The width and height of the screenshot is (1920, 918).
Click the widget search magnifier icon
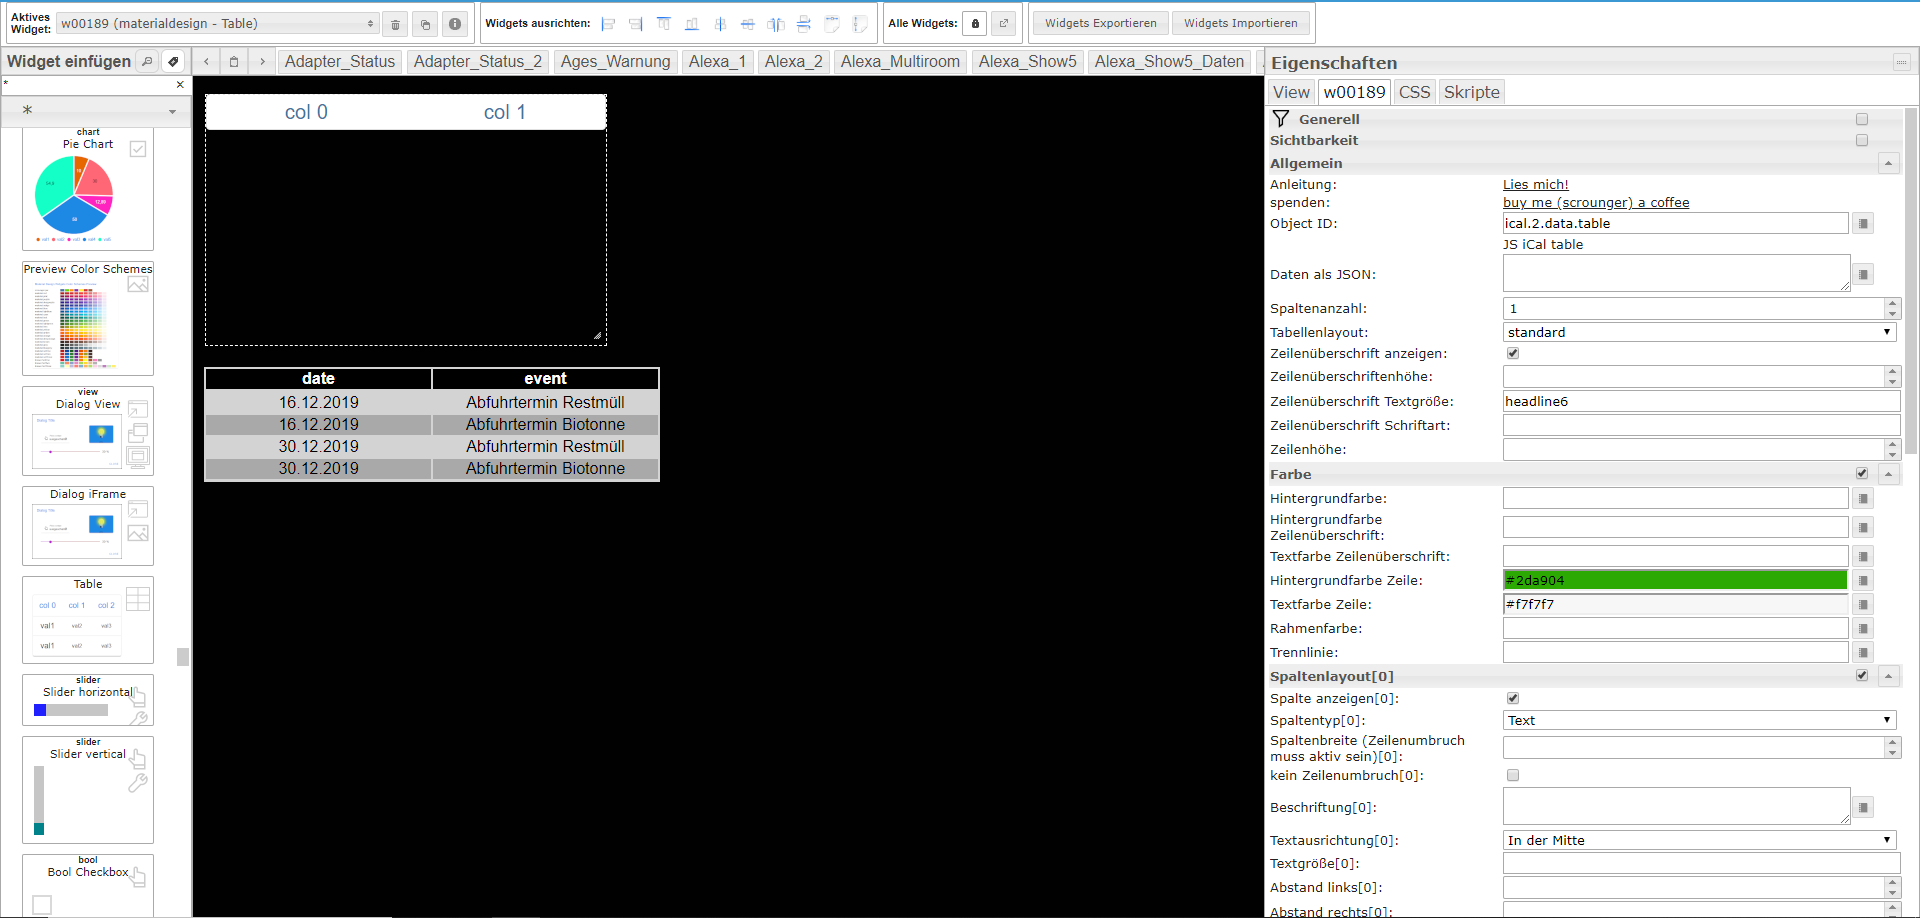click(147, 61)
